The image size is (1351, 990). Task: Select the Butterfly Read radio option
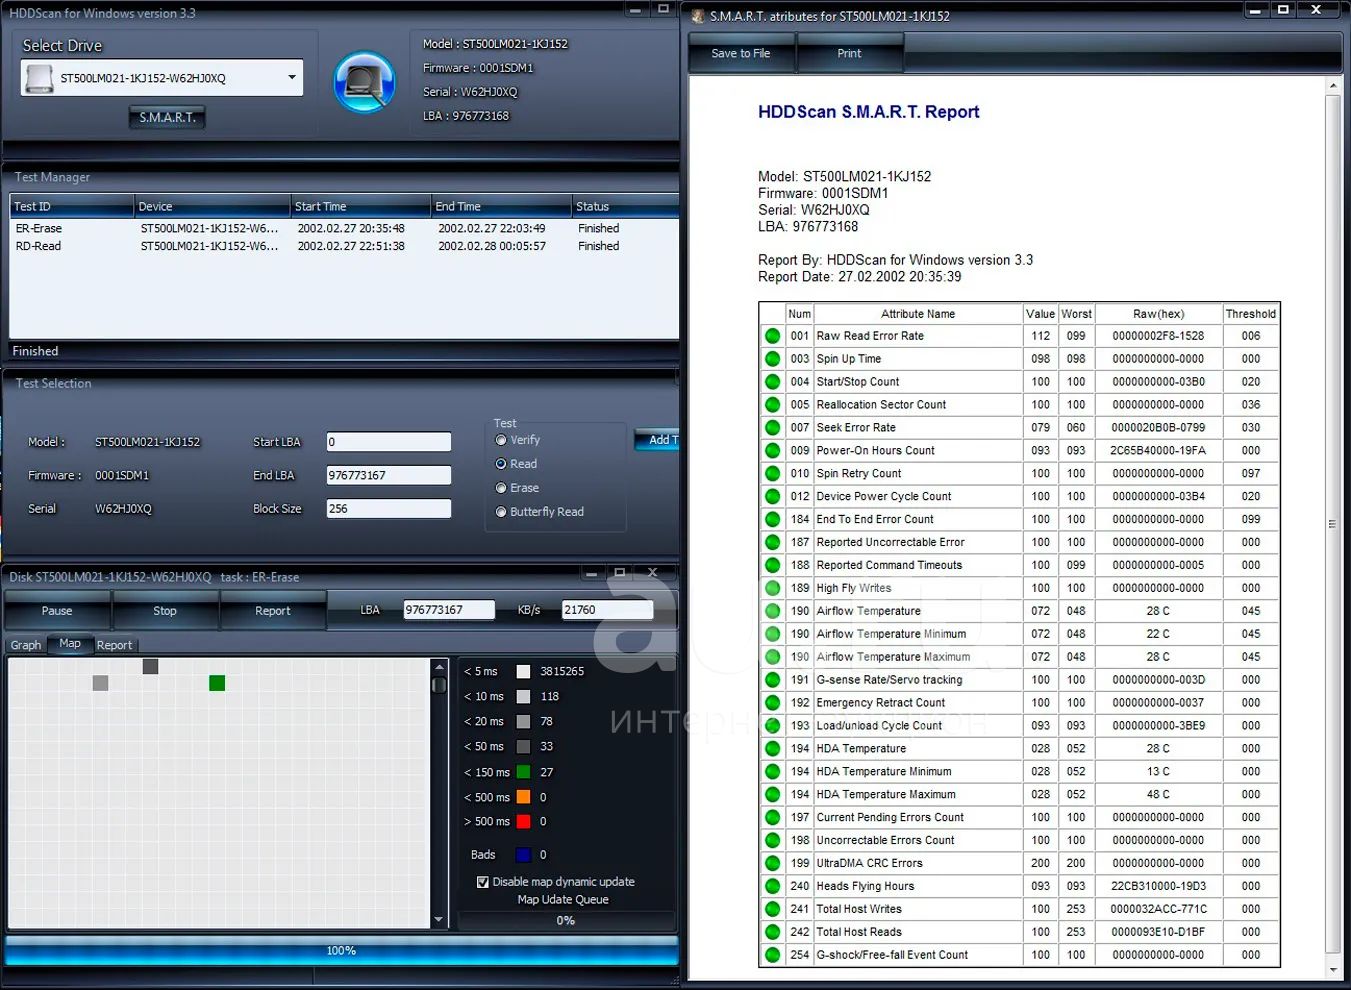(x=501, y=512)
